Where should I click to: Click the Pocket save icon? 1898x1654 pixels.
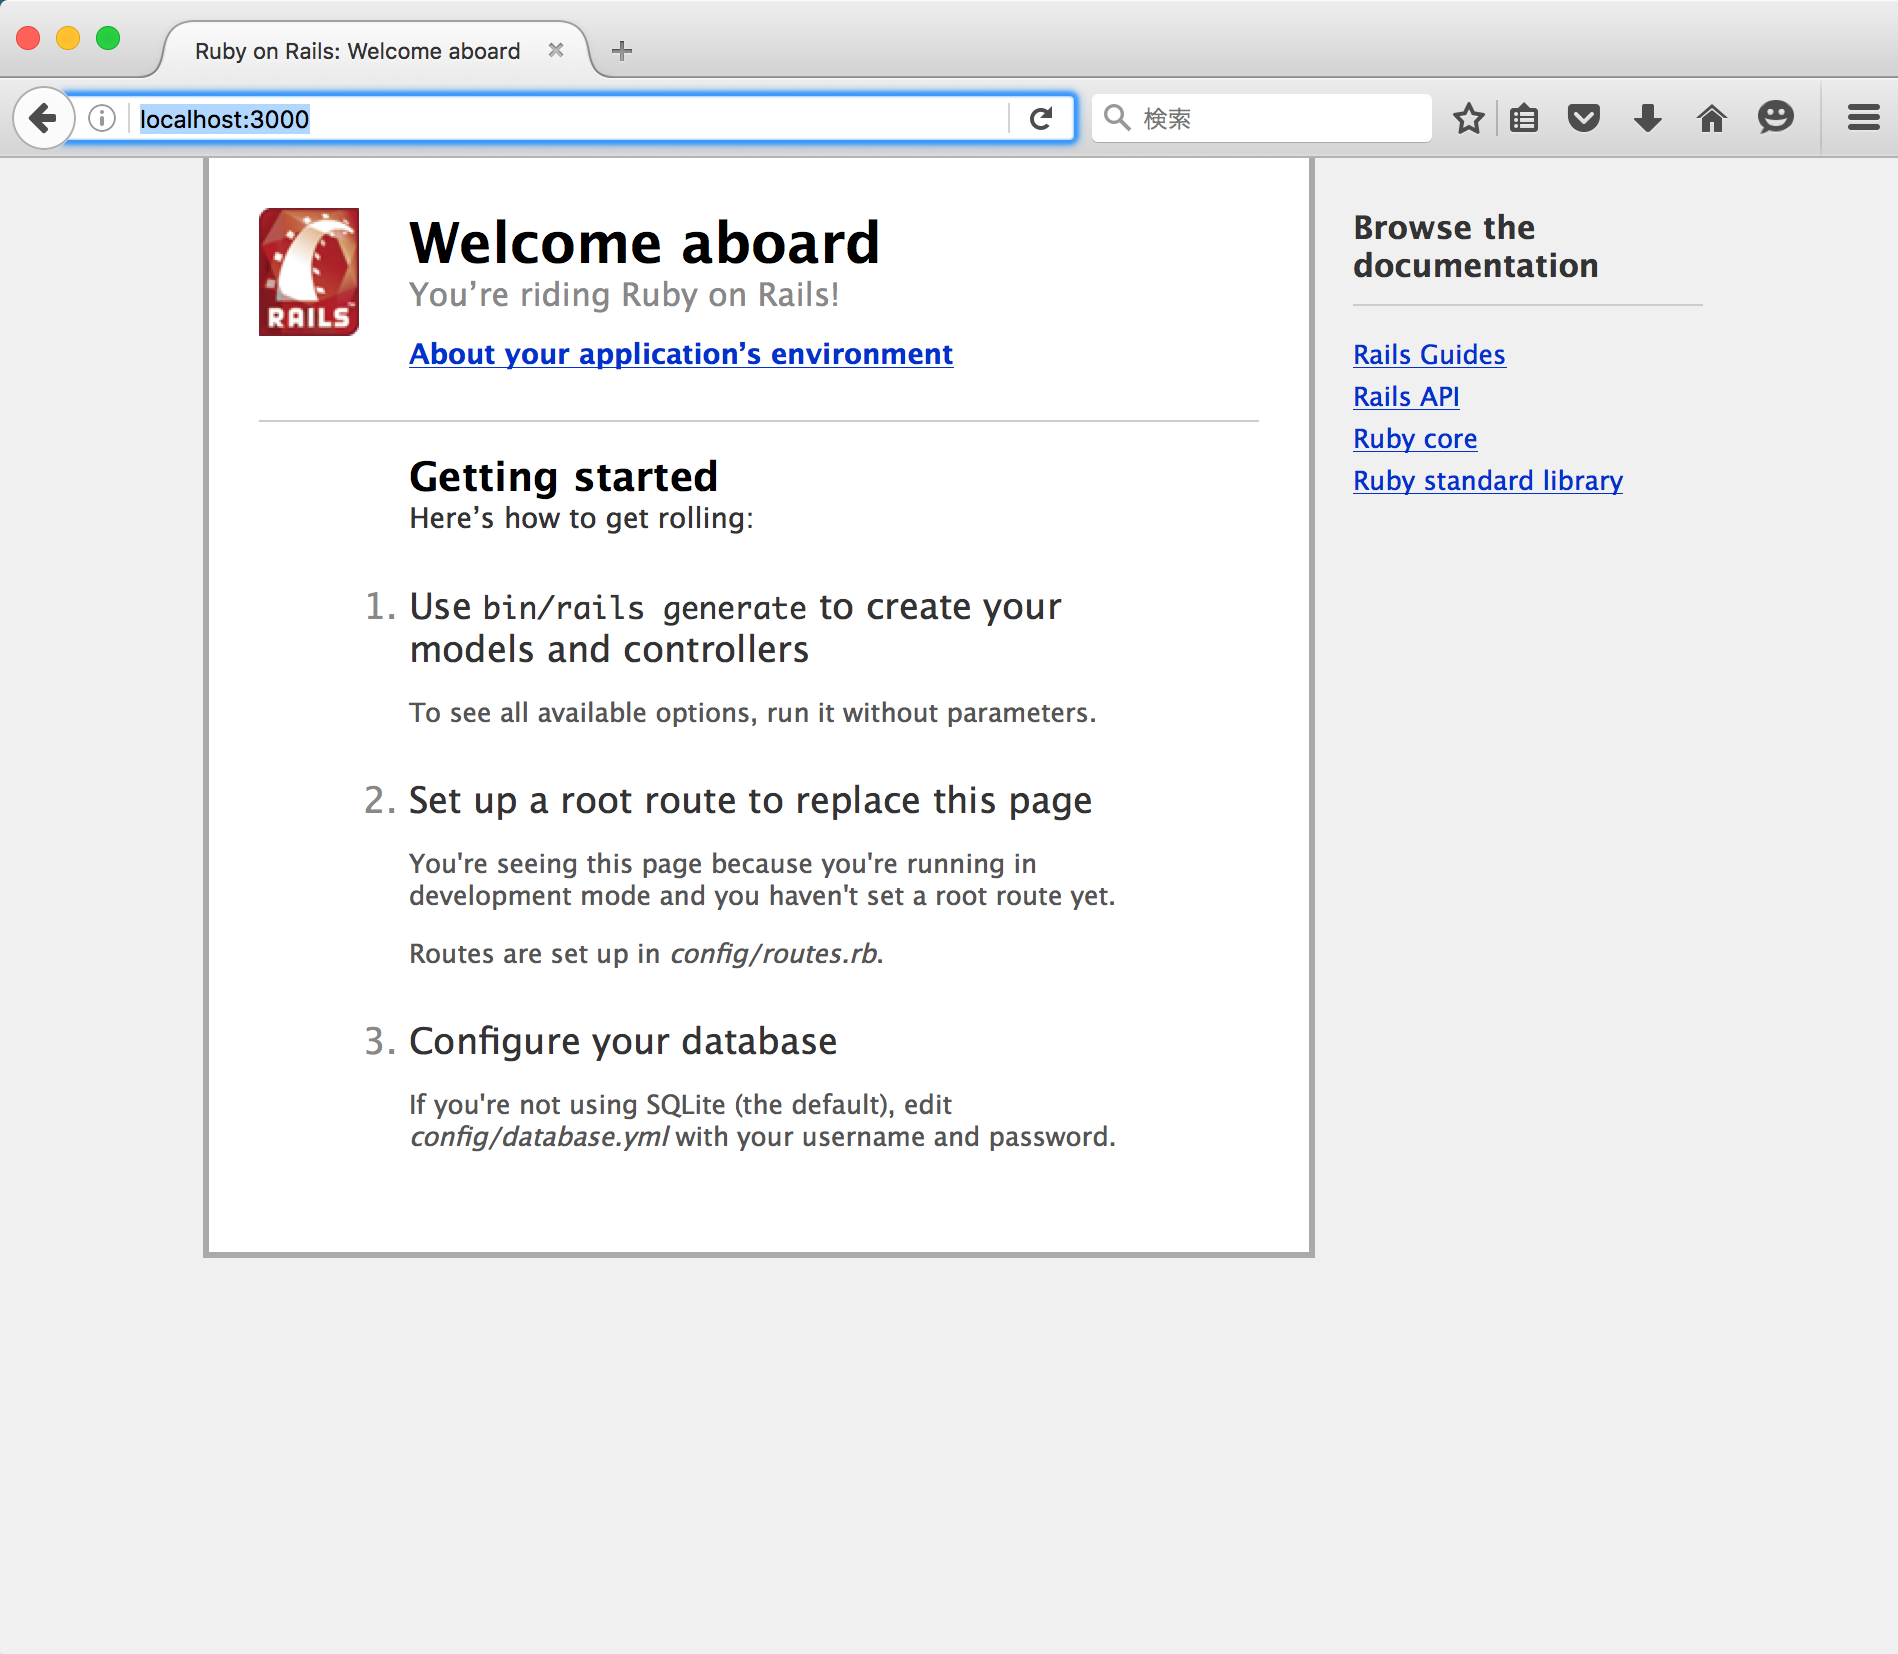(1584, 117)
